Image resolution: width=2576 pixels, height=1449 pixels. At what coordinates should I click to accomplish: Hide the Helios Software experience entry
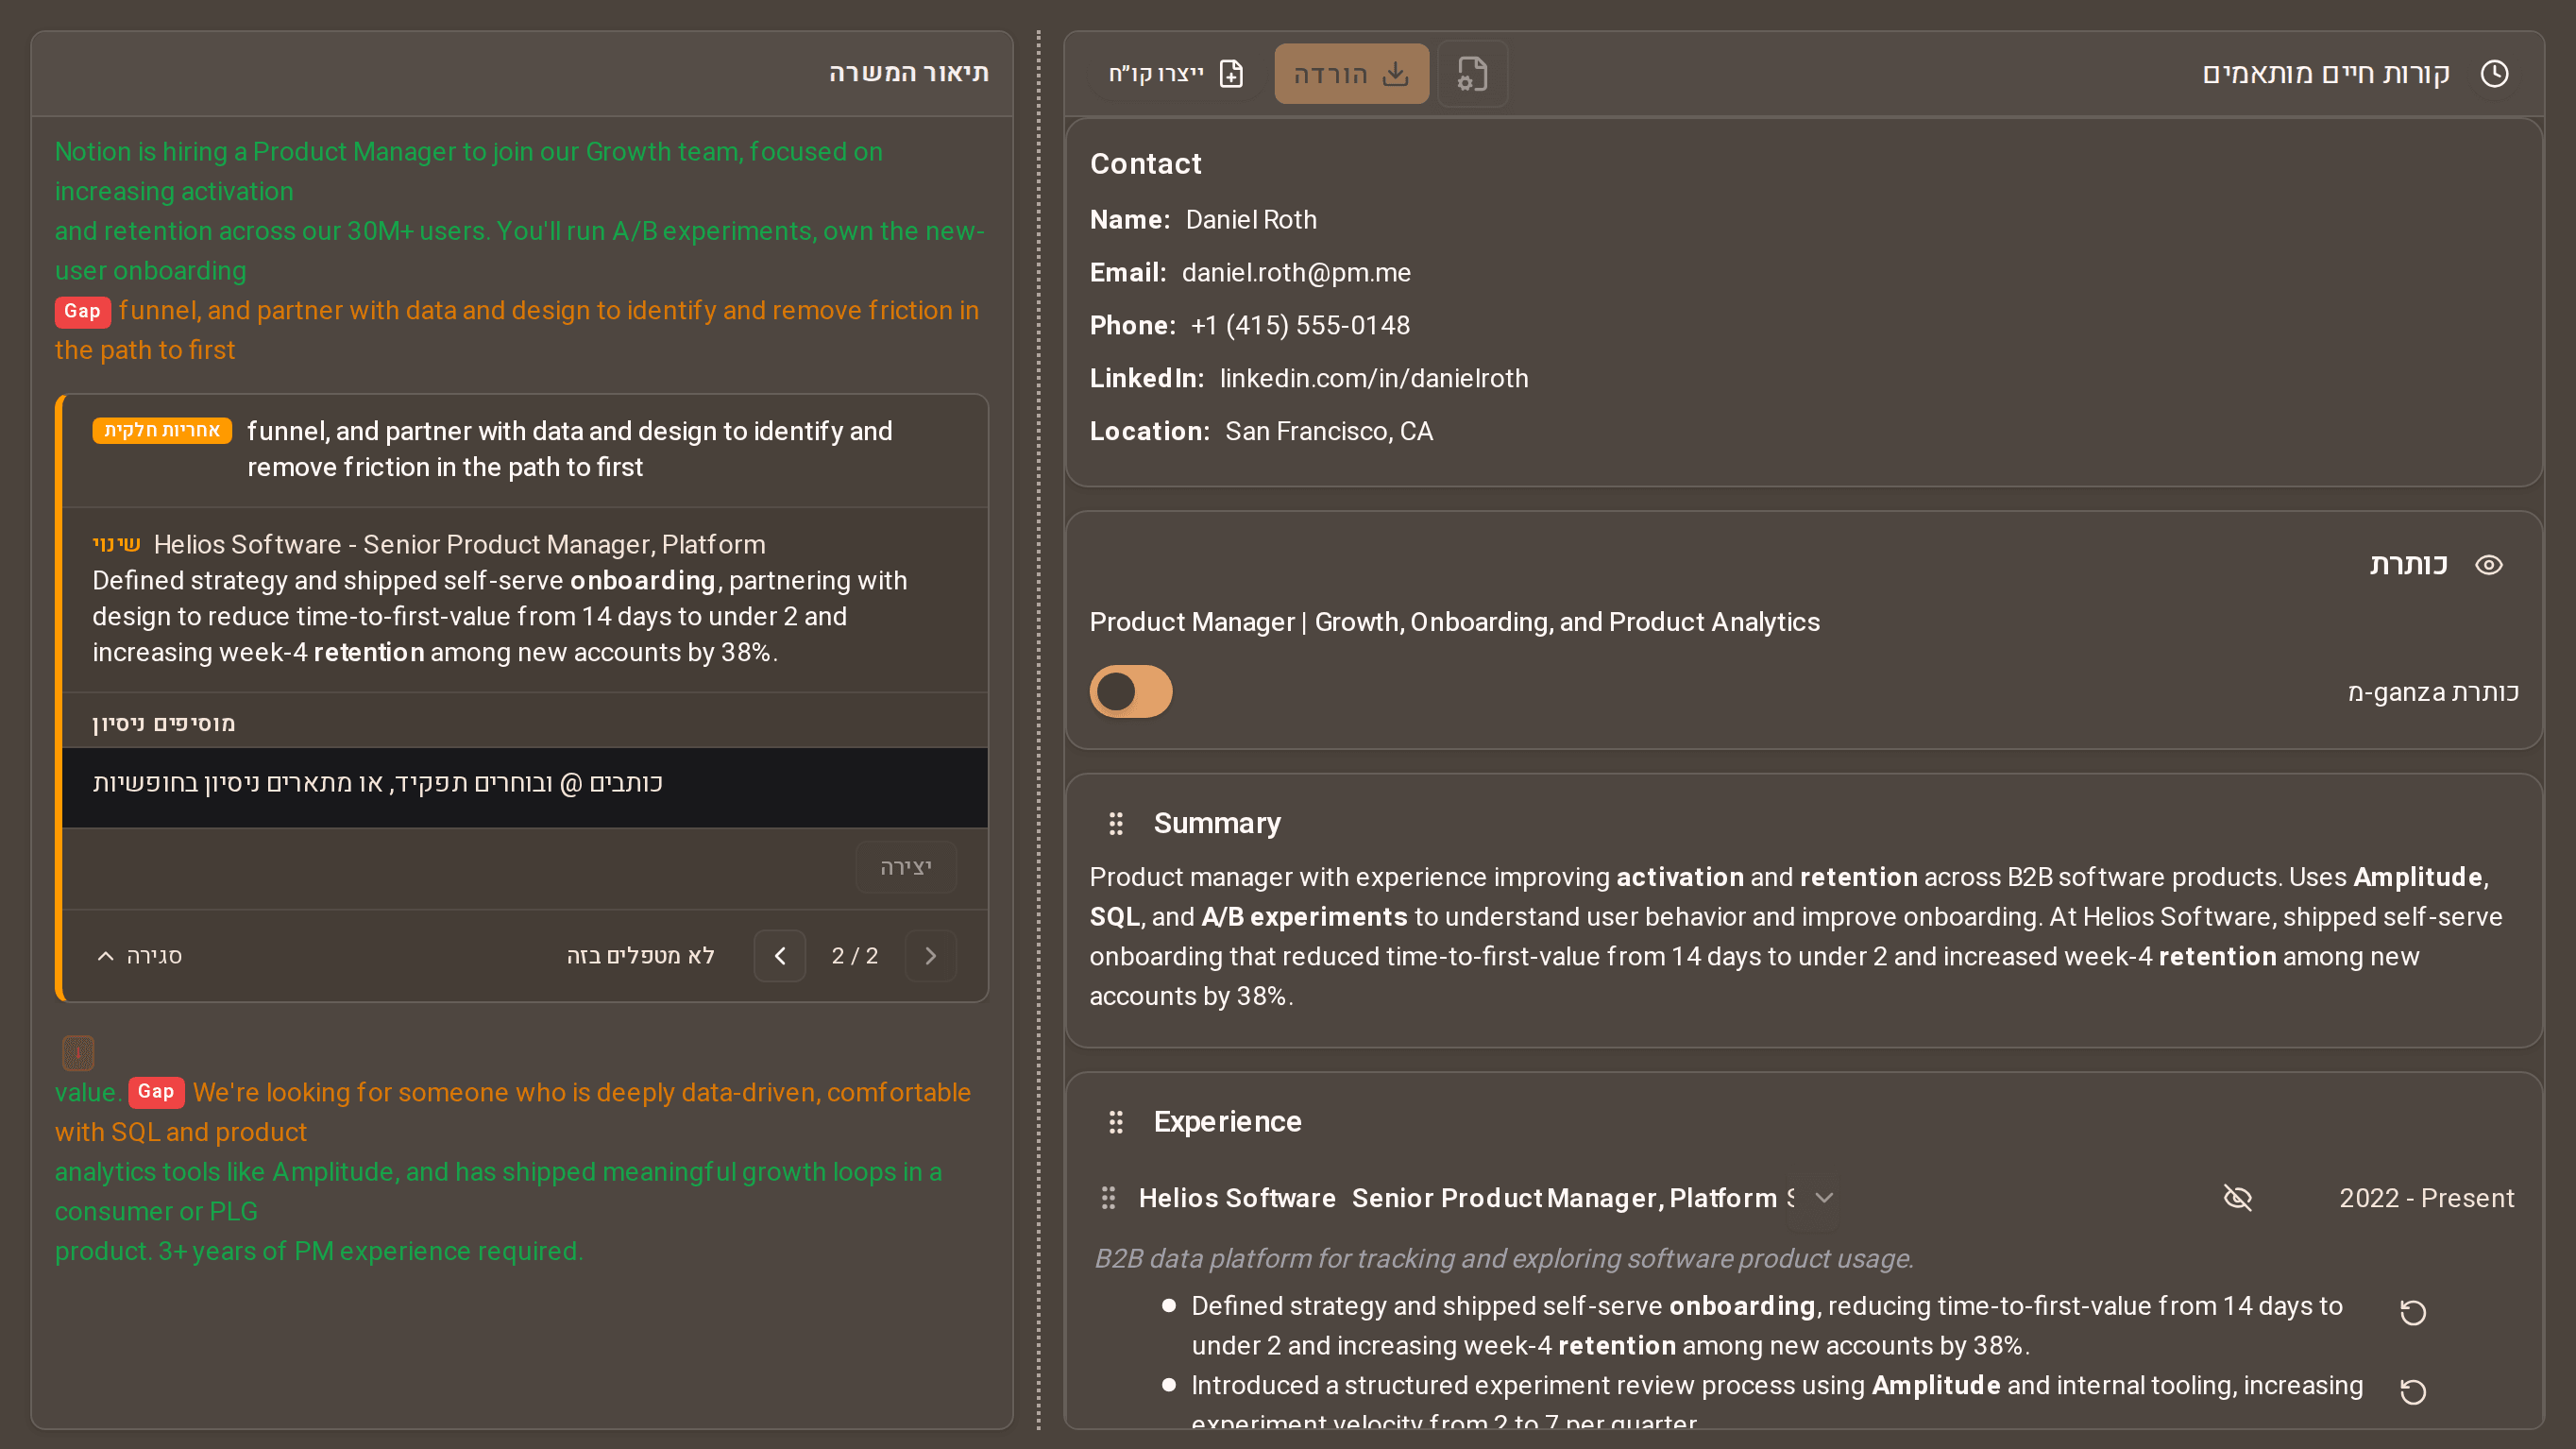tap(2238, 1198)
